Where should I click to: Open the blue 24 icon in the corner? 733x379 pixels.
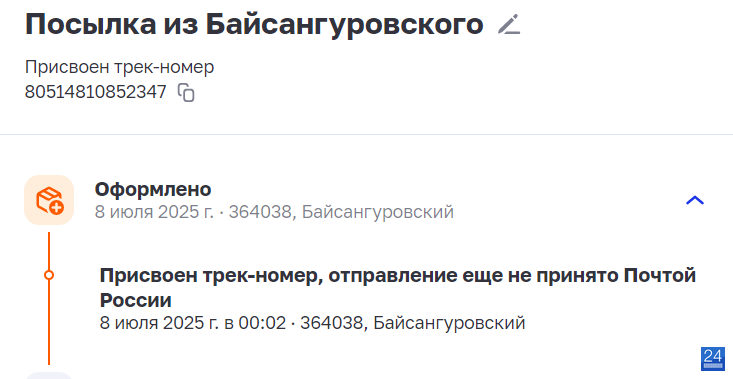[713, 358]
